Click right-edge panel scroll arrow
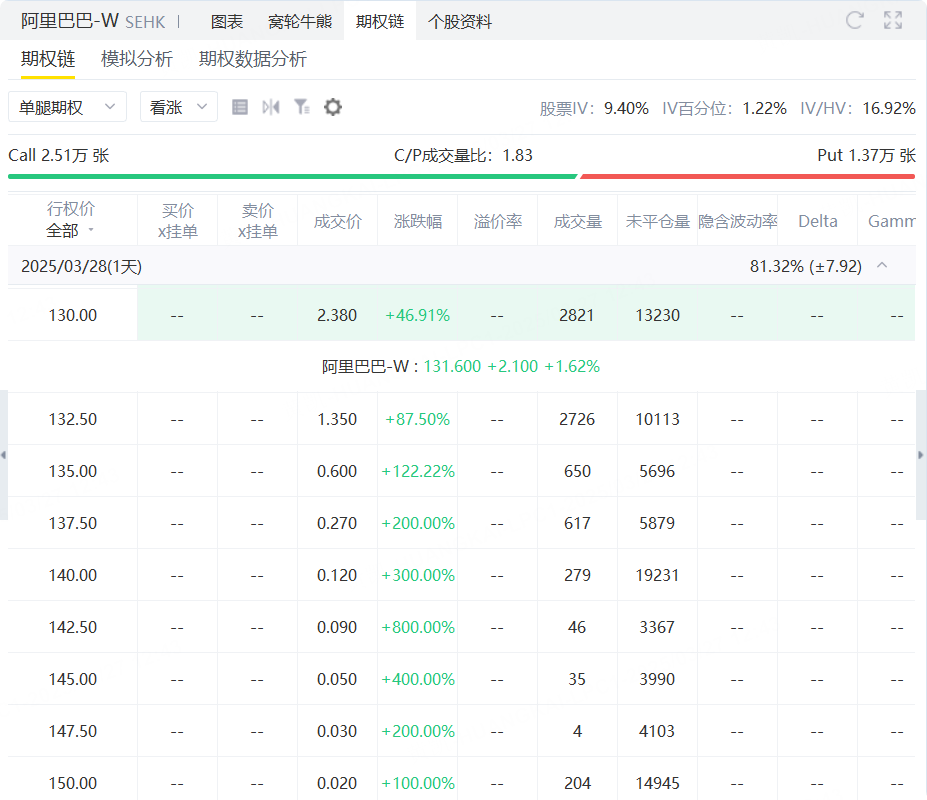The height and width of the screenshot is (800, 927). [921, 455]
